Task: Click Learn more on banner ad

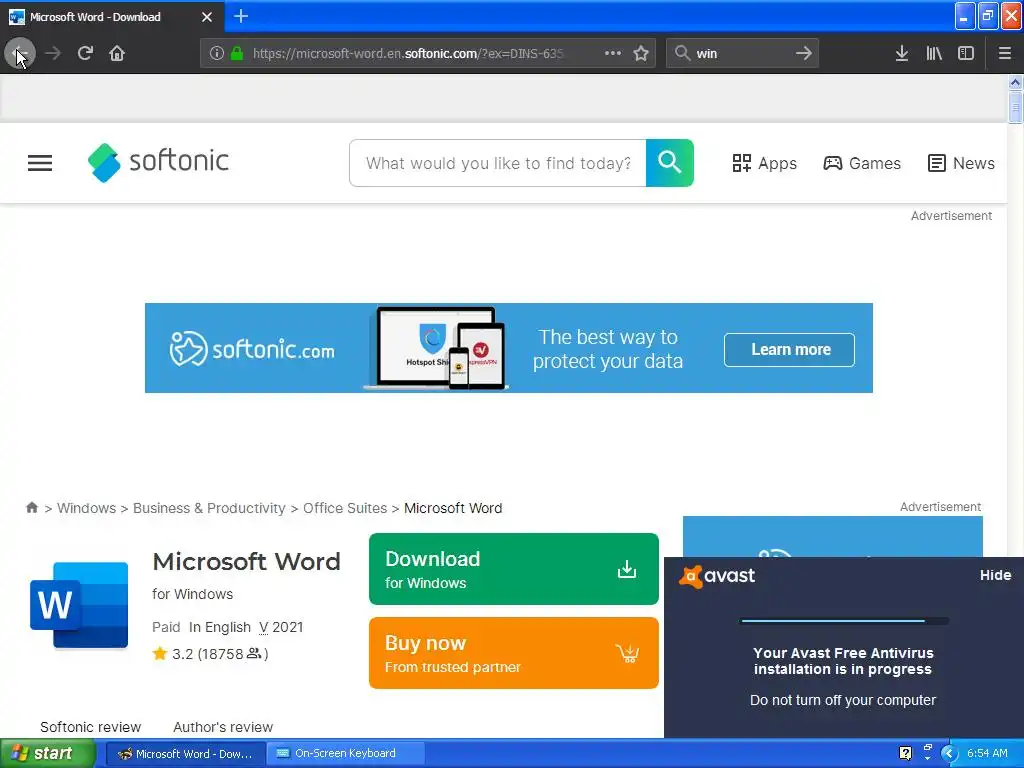Action: click(789, 350)
